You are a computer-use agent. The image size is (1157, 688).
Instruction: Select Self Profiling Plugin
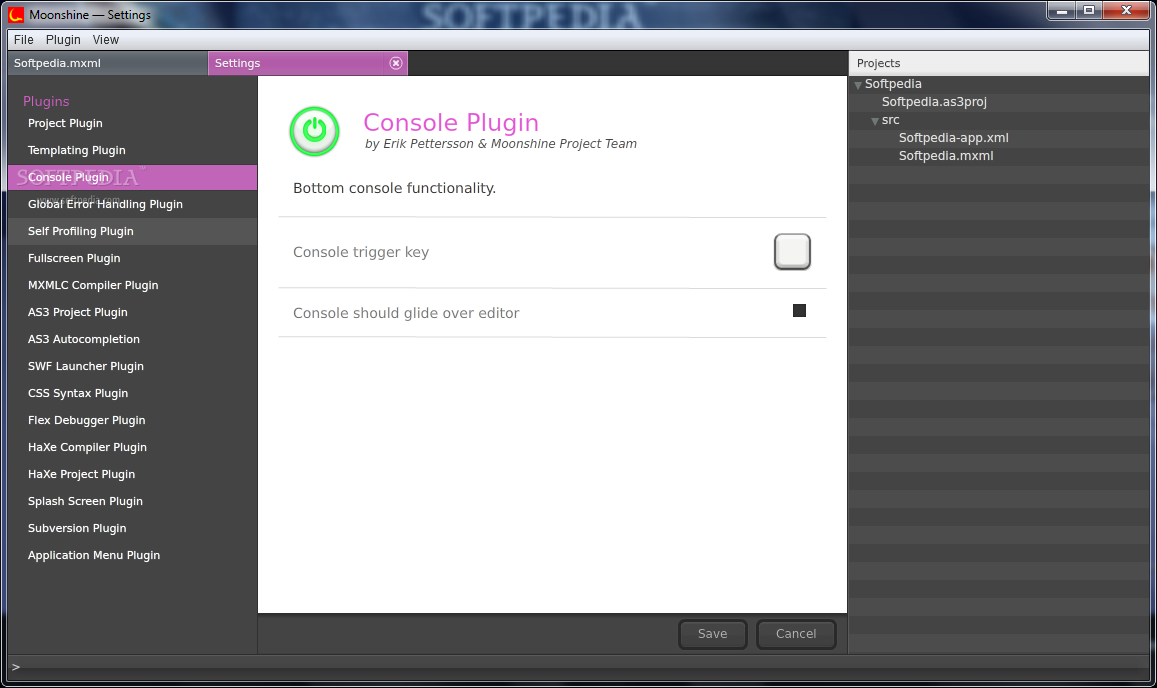click(133, 232)
